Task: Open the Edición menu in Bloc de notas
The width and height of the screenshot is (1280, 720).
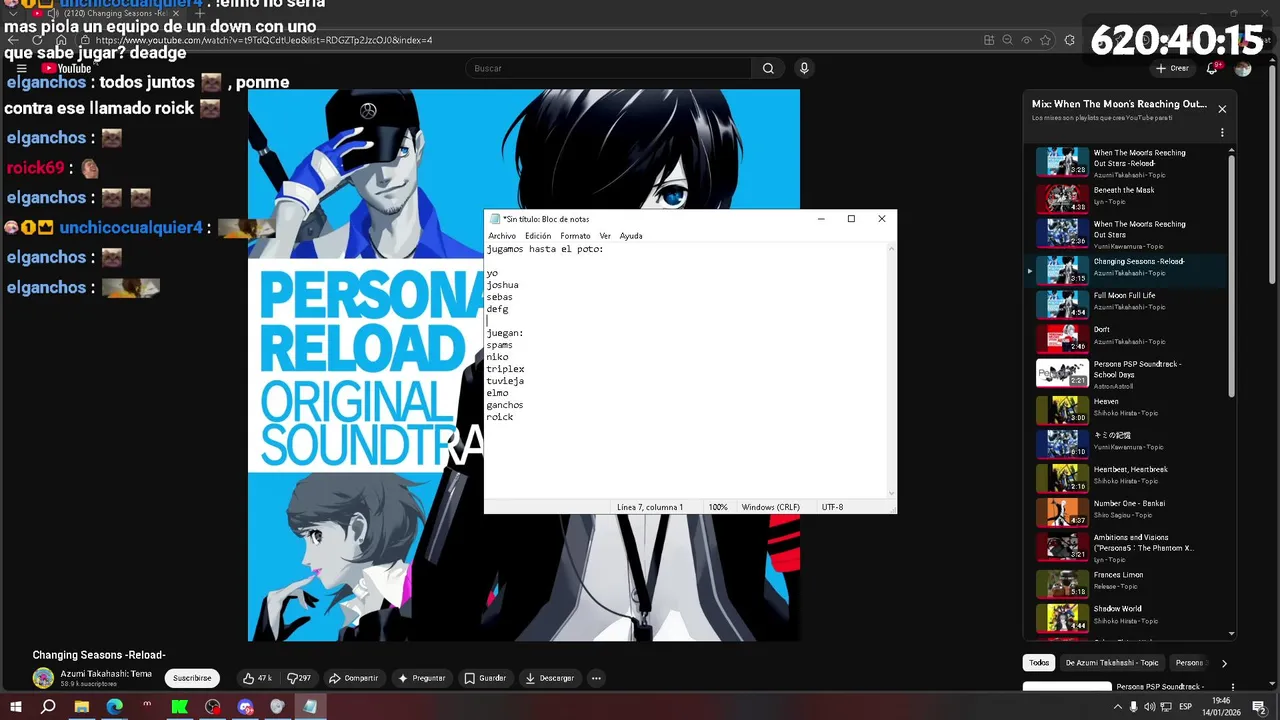Action: click(x=538, y=236)
